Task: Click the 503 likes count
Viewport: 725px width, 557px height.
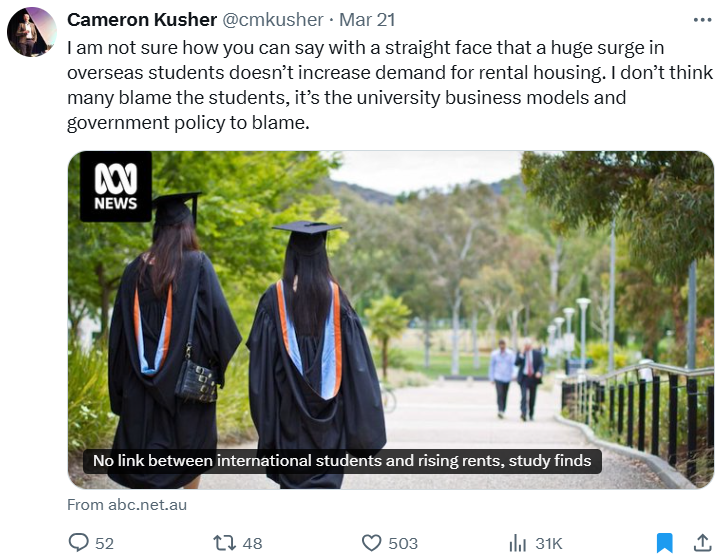Action: click(x=403, y=543)
